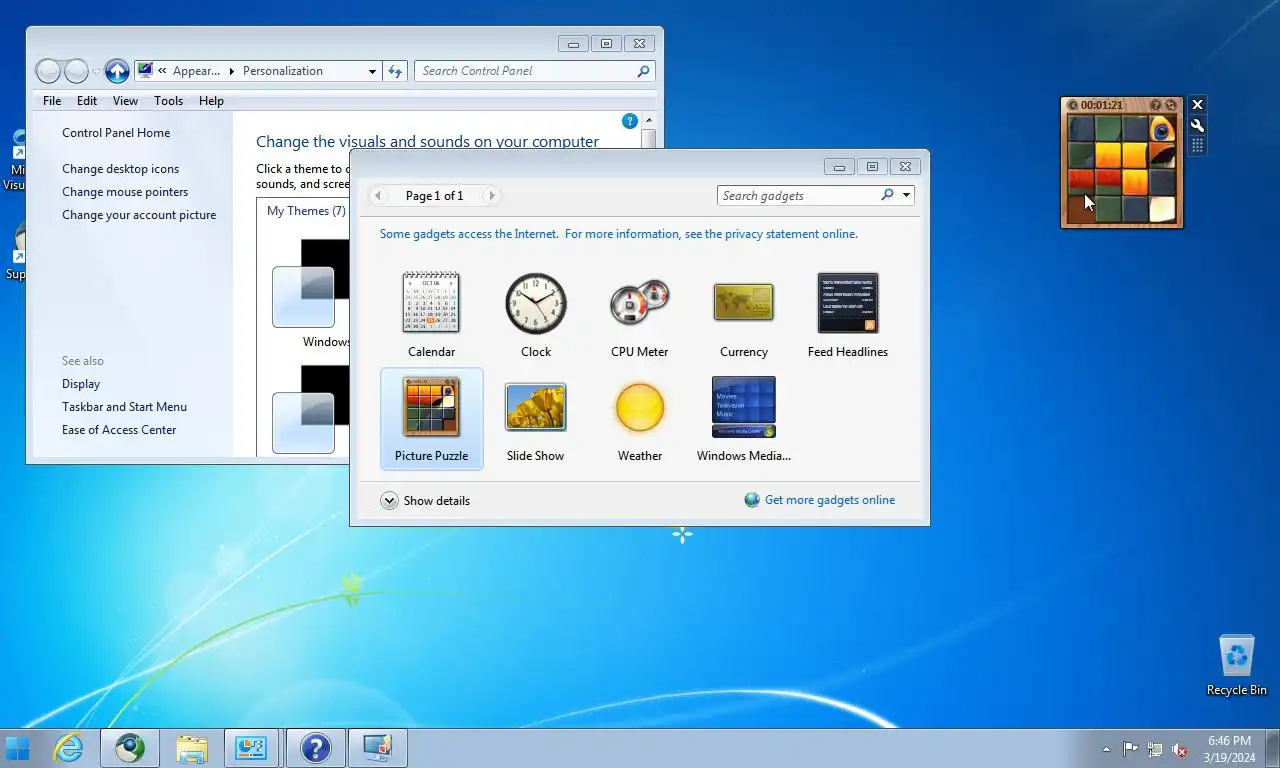Open Control Panel Home link

tap(116, 133)
